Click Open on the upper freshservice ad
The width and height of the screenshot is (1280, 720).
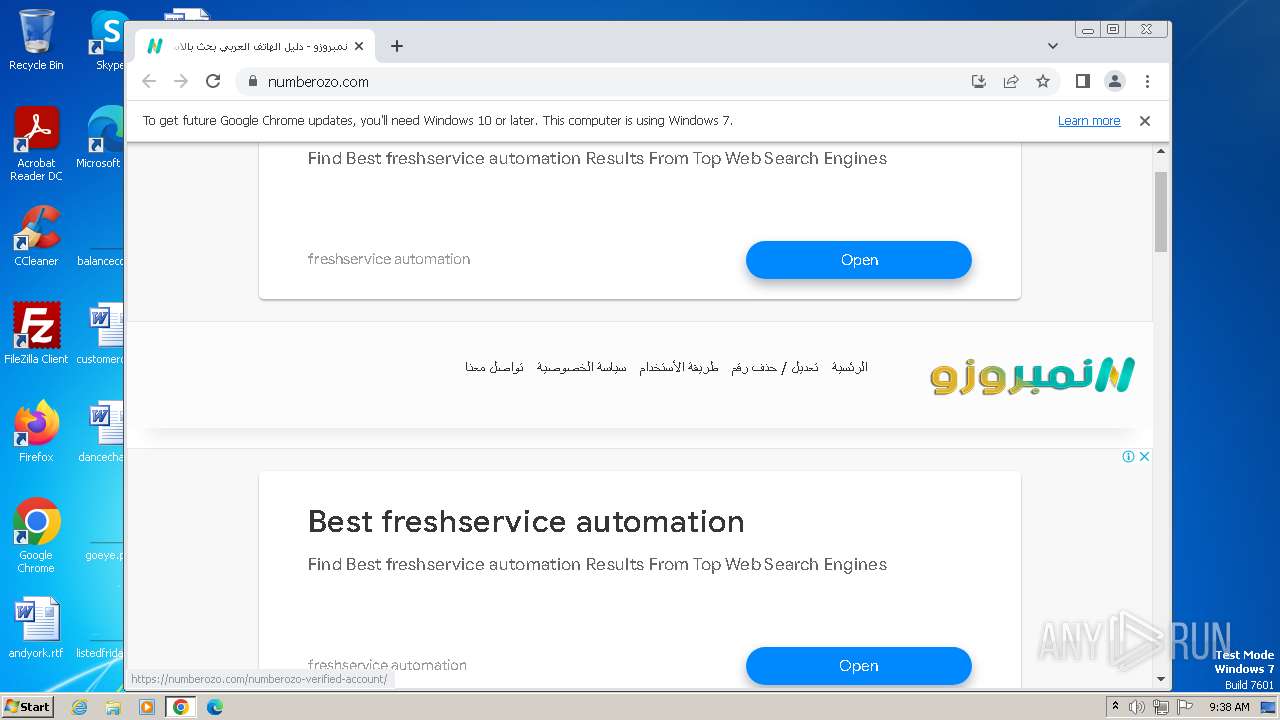[858, 260]
